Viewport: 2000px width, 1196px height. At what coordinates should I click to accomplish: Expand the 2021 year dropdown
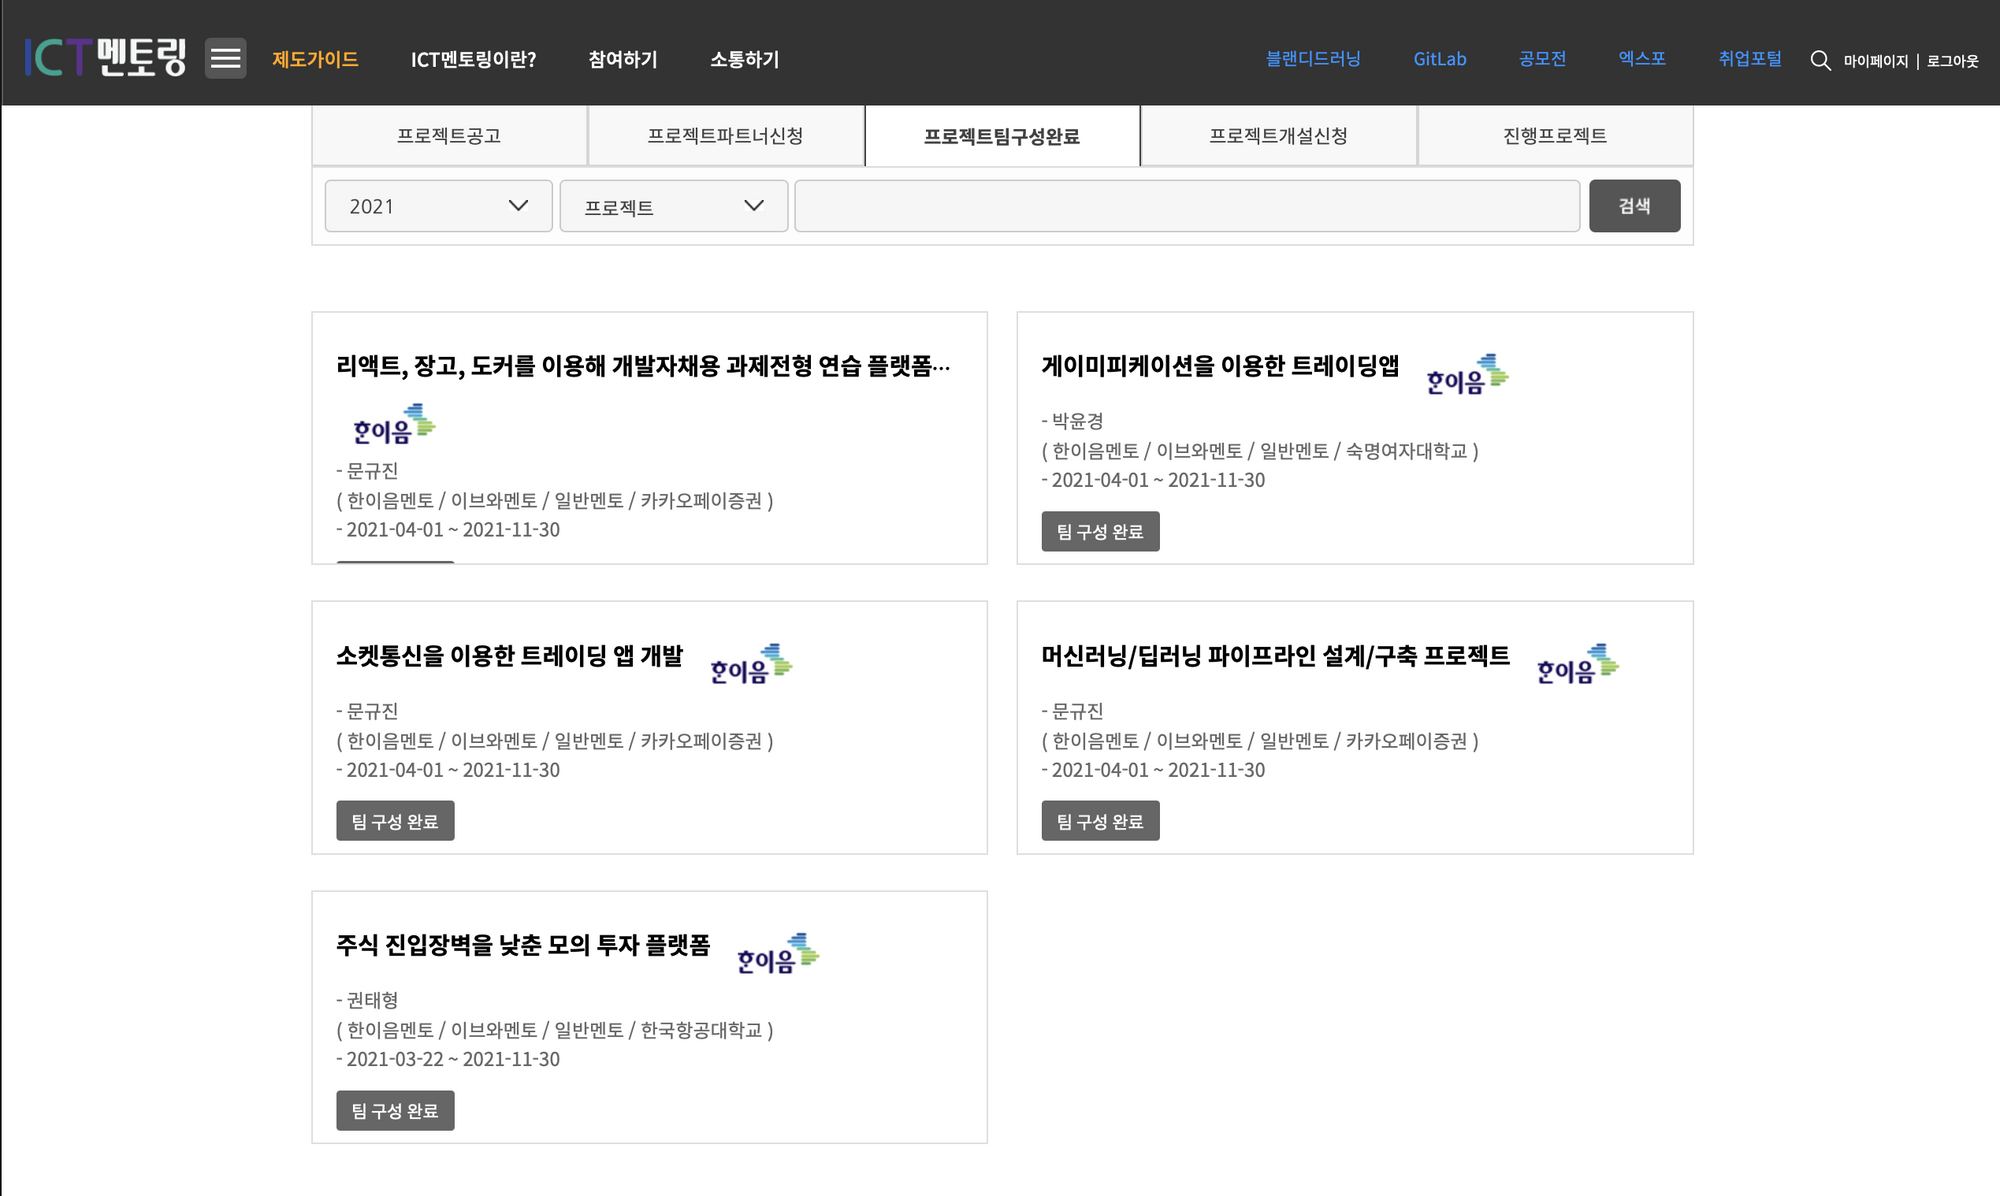(x=438, y=206)
